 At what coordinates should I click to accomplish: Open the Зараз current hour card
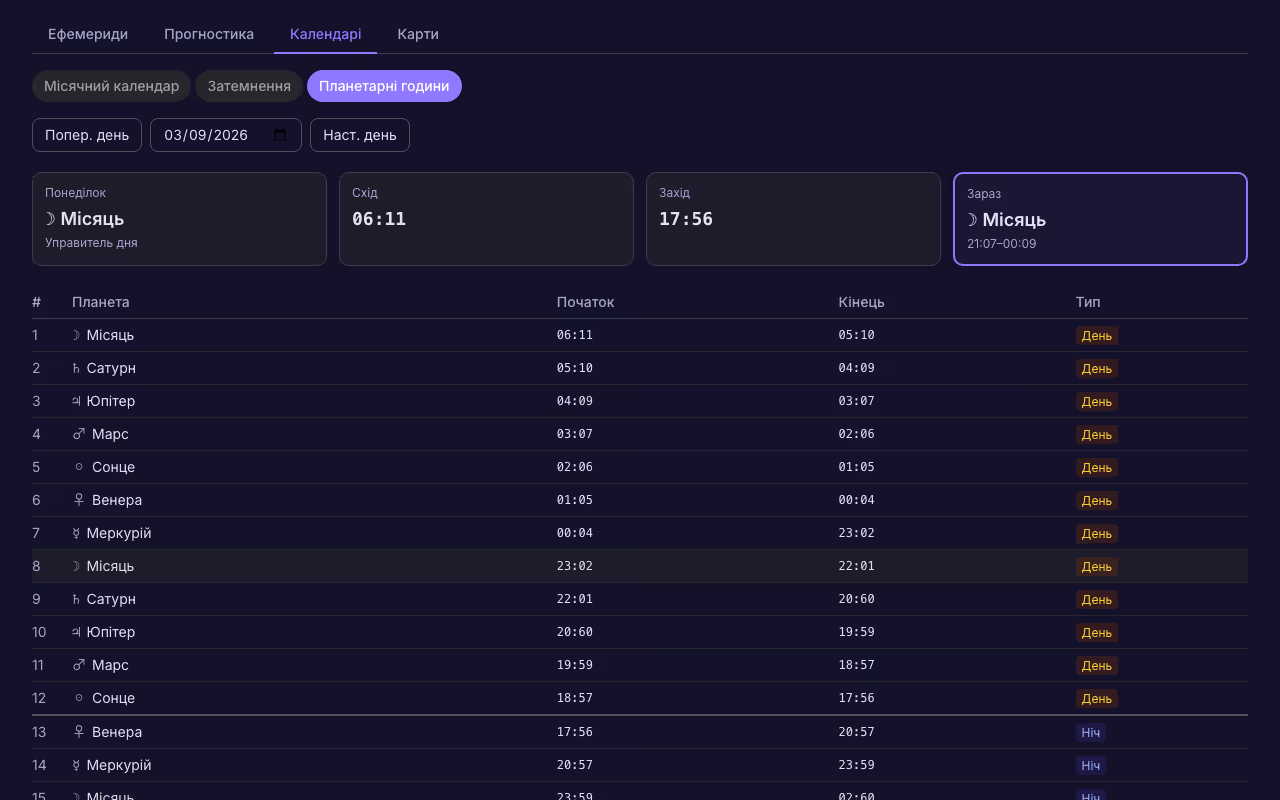[x=1100, y=219]
